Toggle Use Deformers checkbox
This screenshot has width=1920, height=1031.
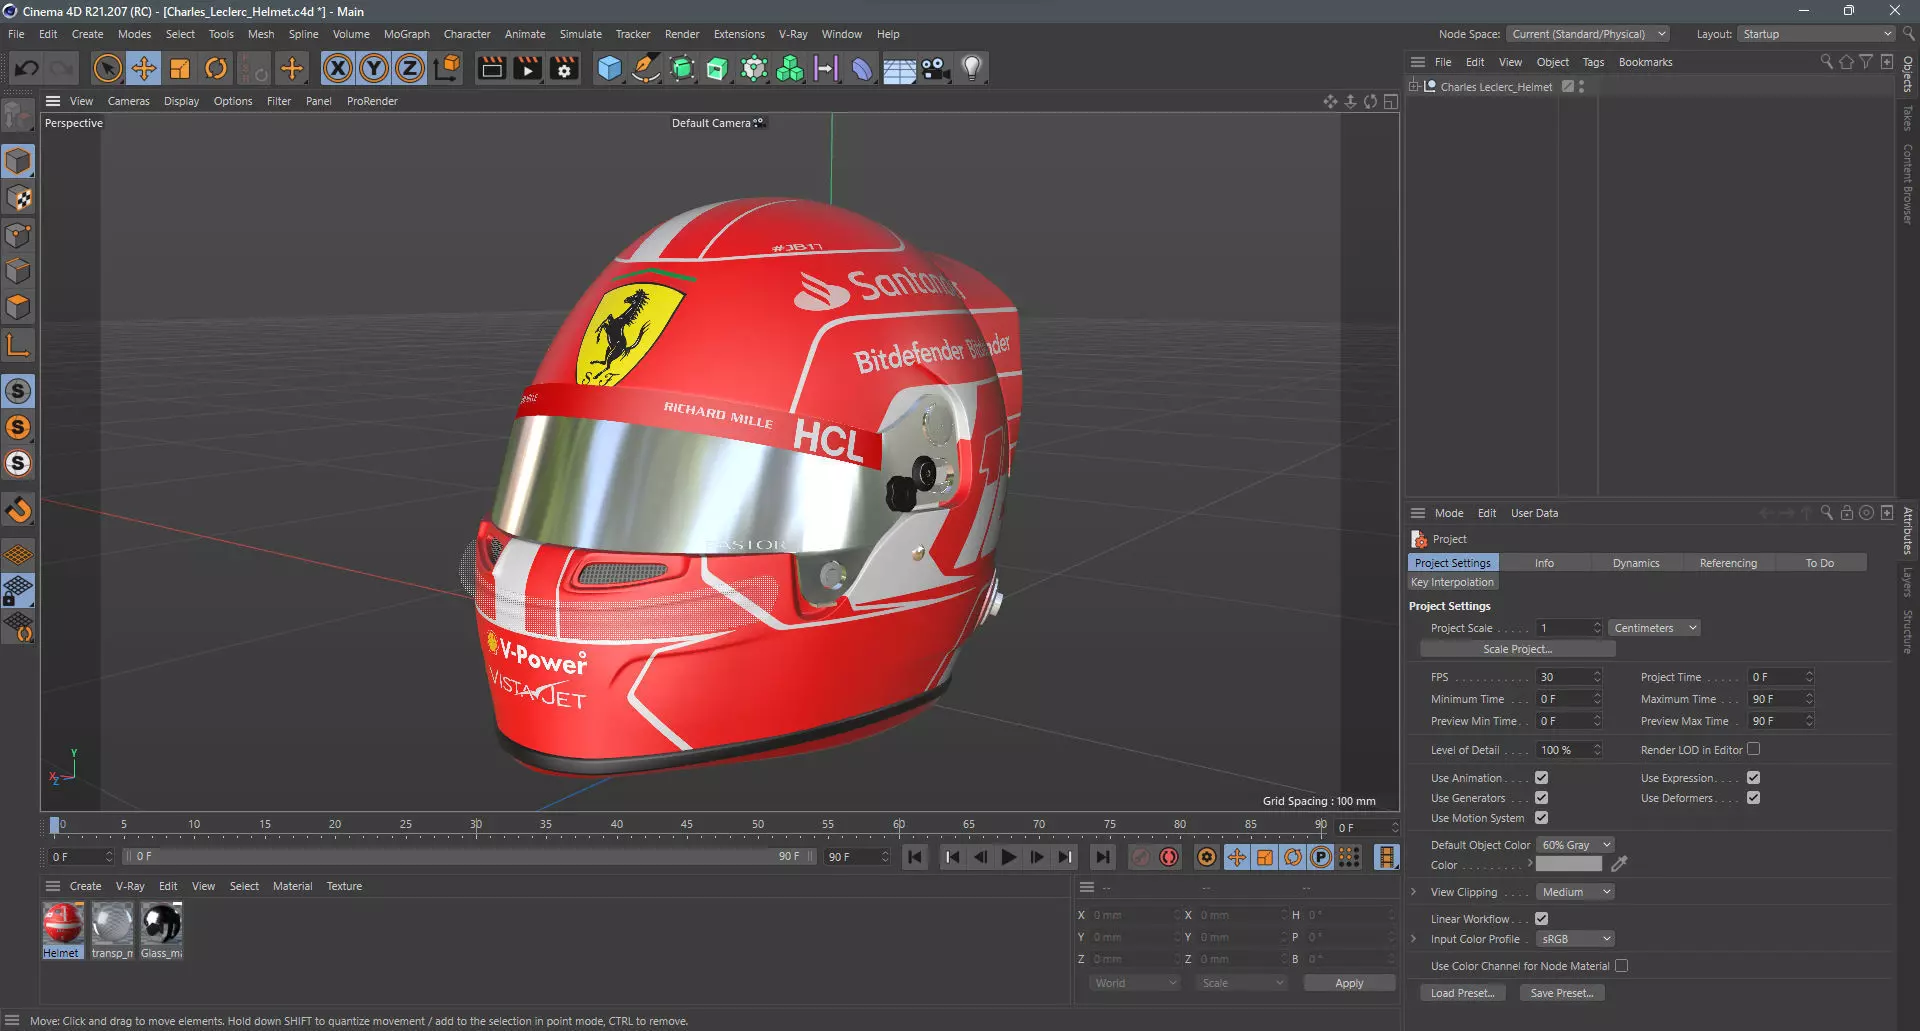coord(1753,798)
